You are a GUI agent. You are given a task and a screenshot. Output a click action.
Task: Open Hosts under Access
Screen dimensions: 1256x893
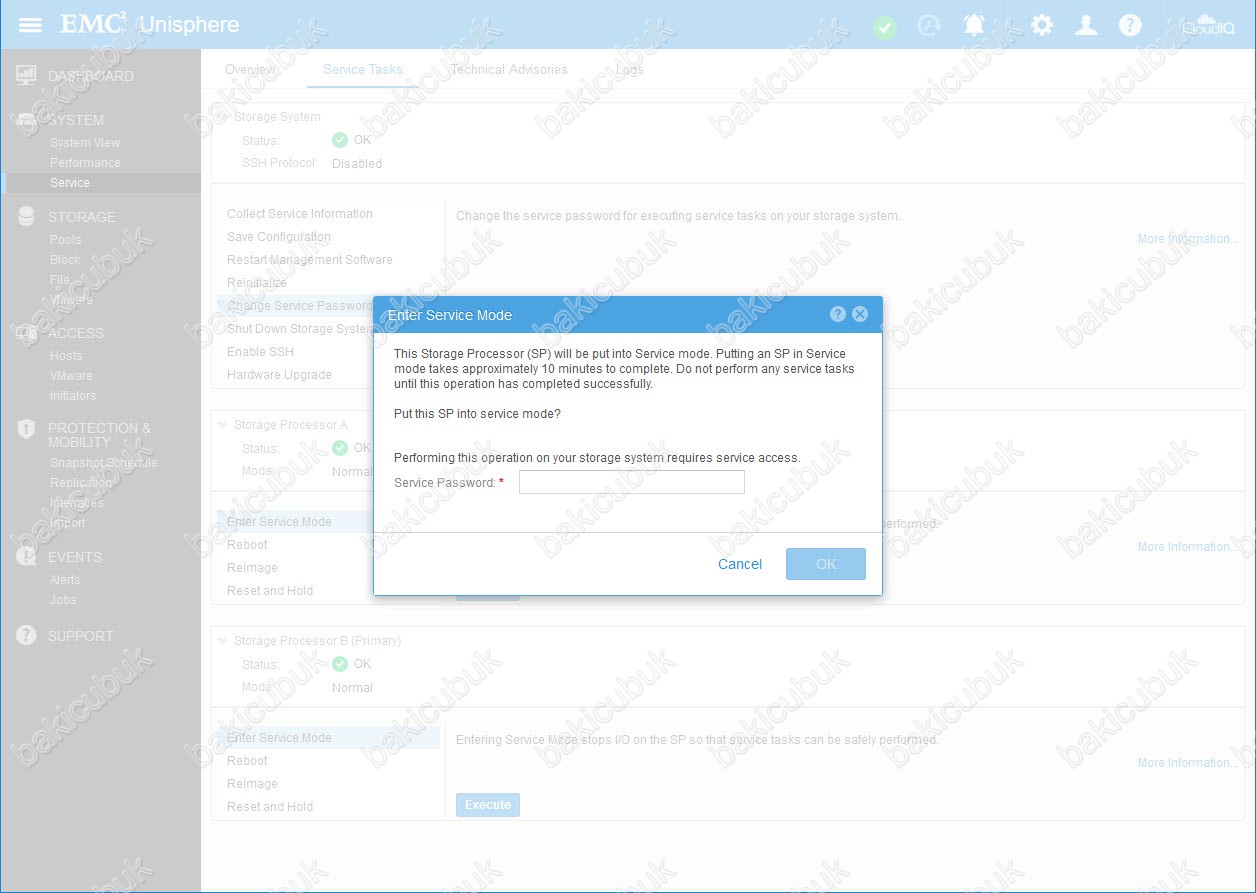pyautogui.click(x=66, y=356)
